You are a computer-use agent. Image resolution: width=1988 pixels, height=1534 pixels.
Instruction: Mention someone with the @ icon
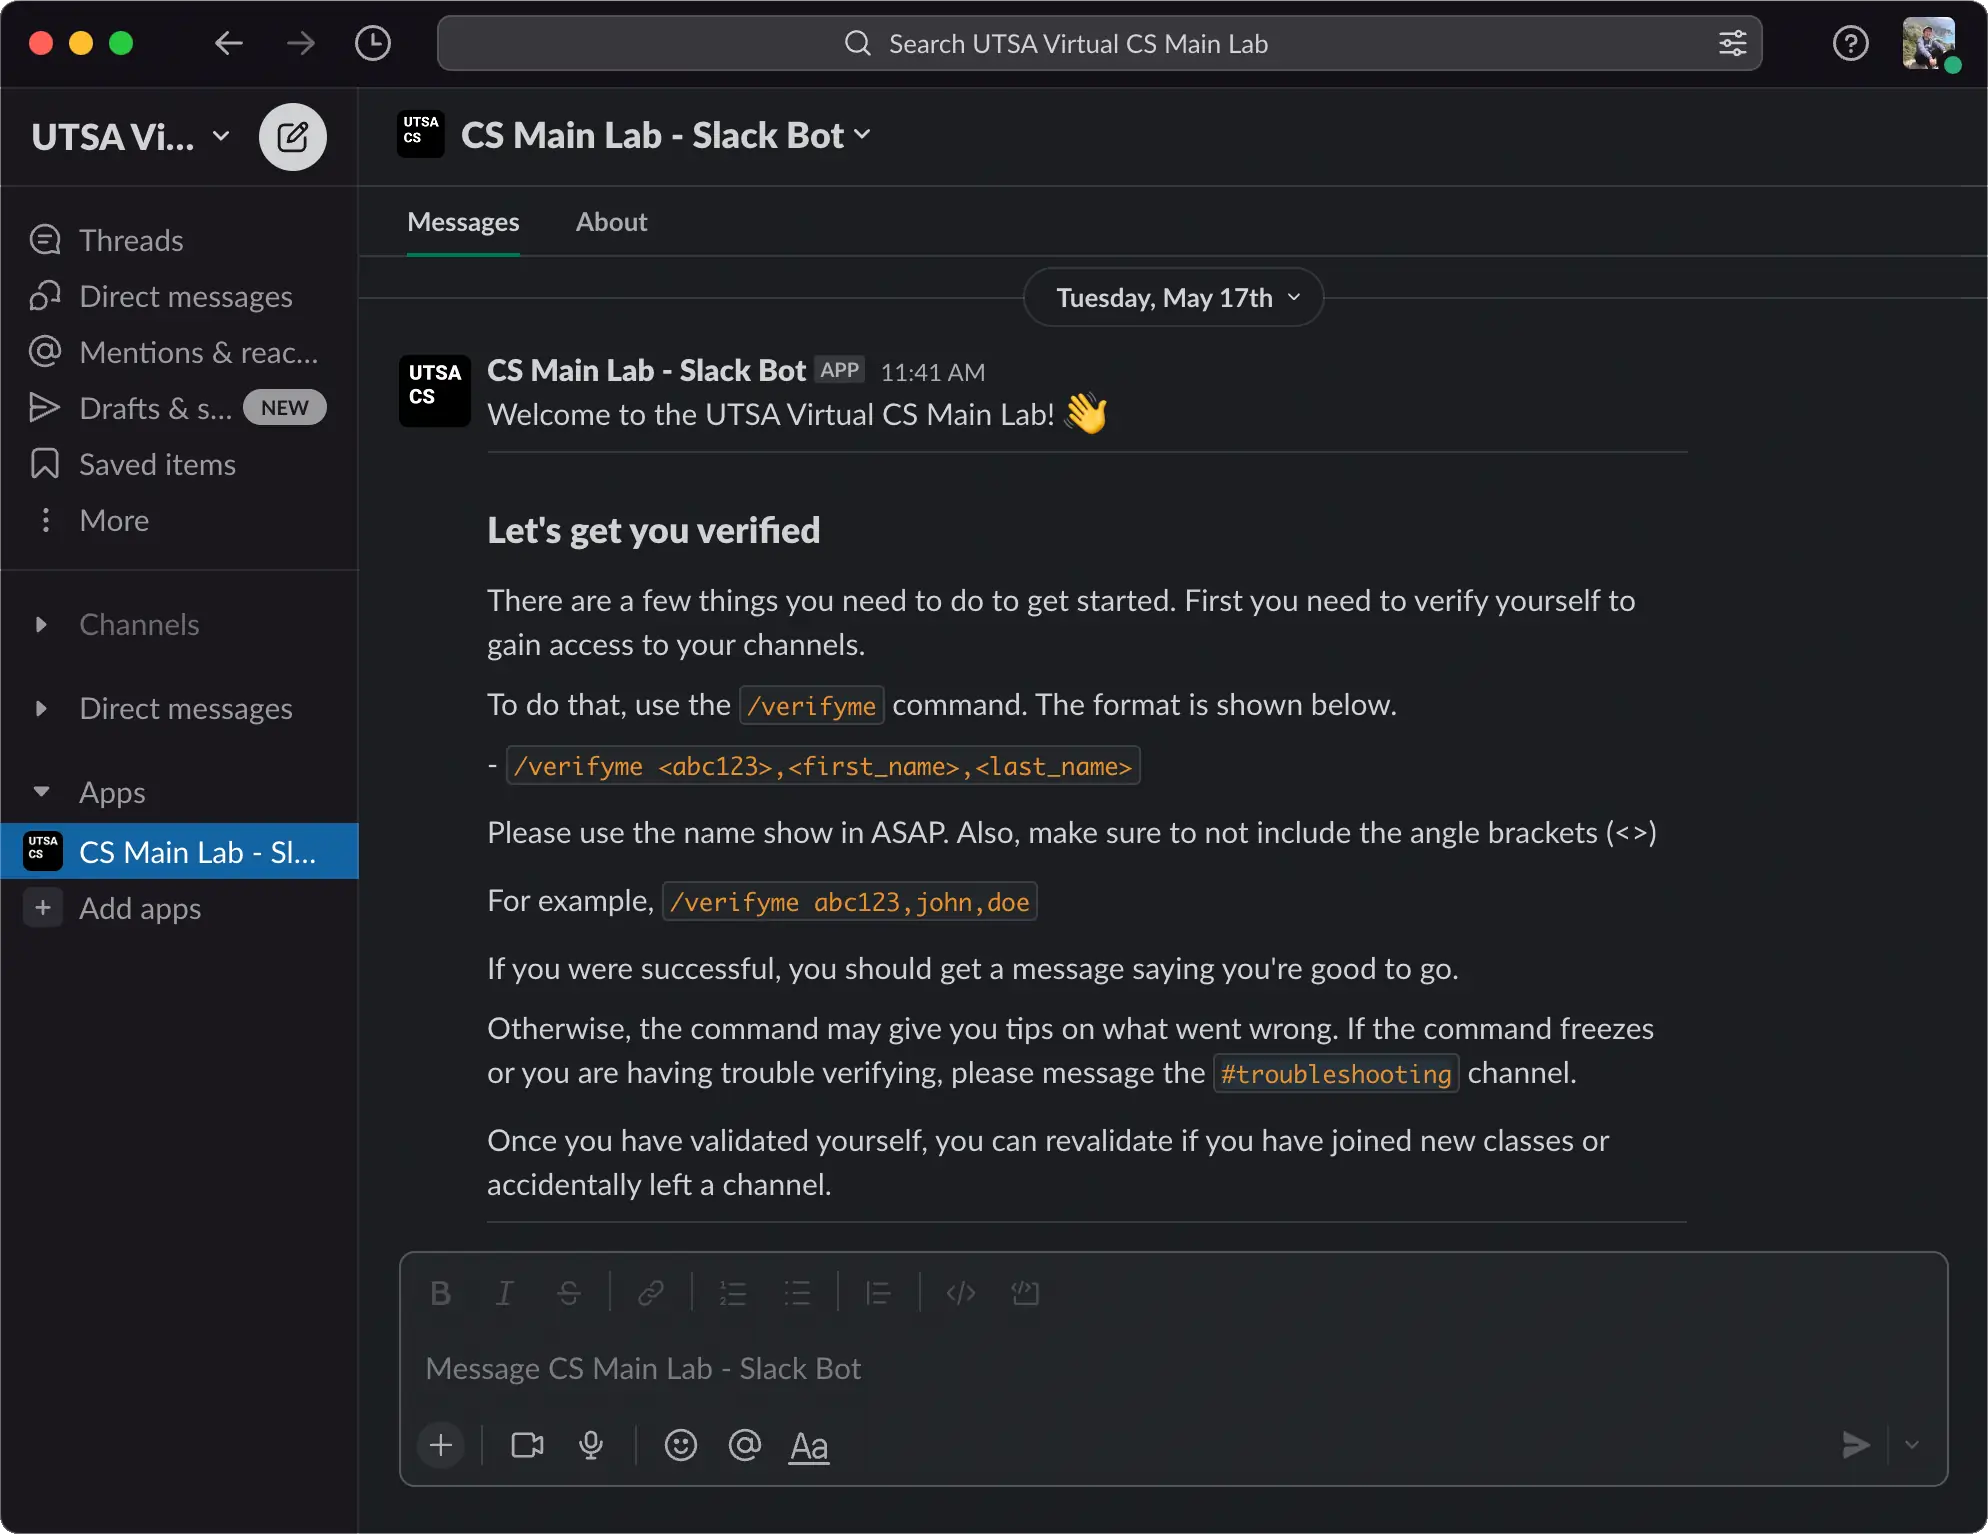click(745, 1446)
